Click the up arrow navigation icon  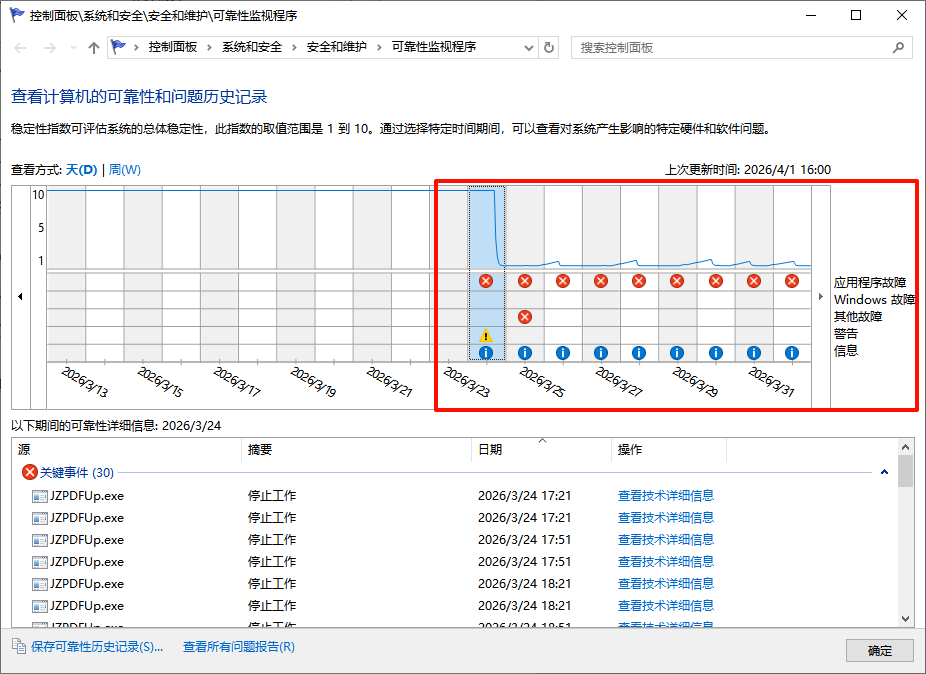click(x=94, y=47)
